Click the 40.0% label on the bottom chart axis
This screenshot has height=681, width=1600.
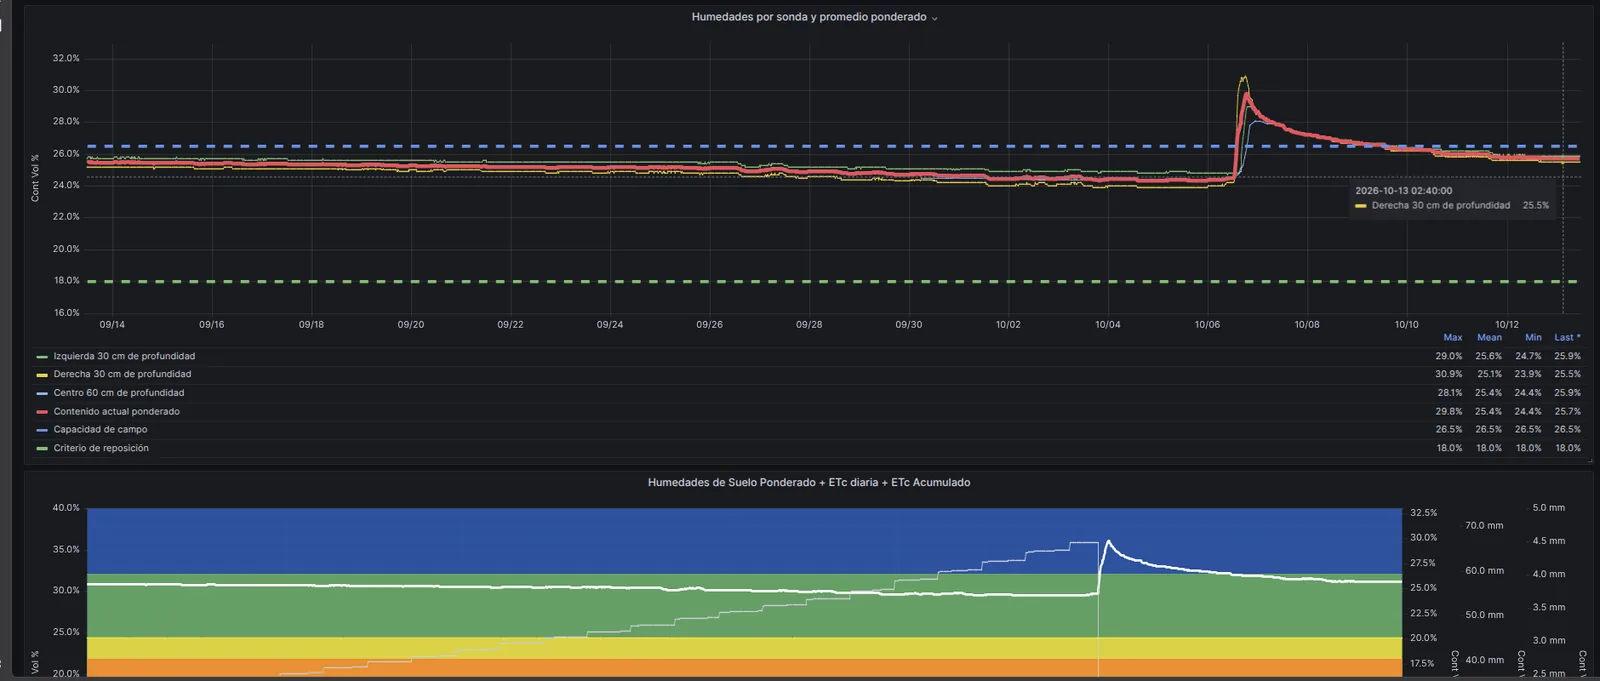pyautogui.click(x=66, y=508)
